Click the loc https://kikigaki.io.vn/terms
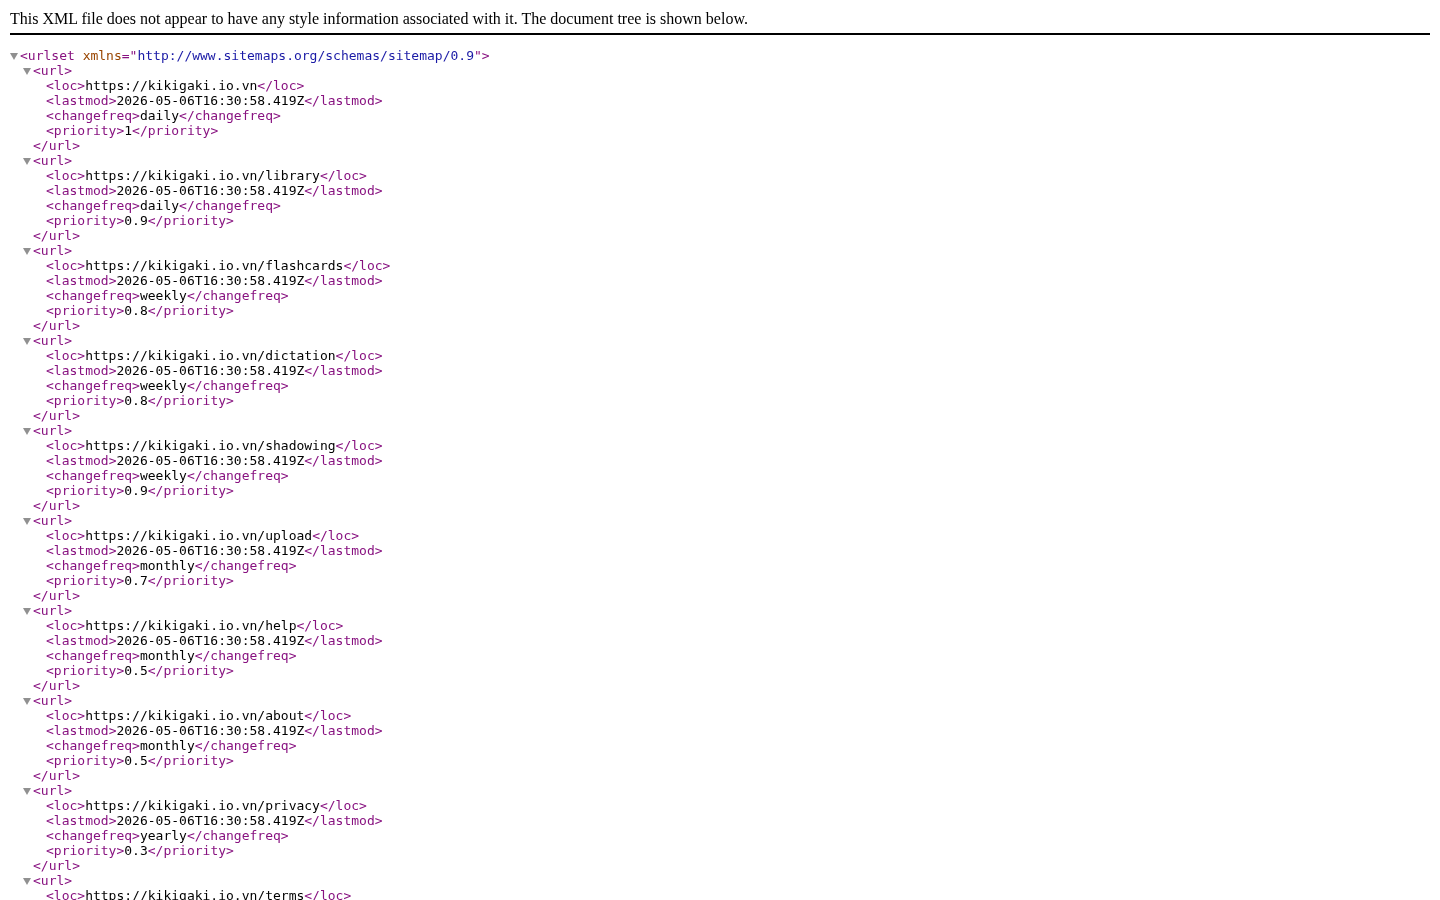The height and width of the screenshot is (900, 1440). click(194, 894)
